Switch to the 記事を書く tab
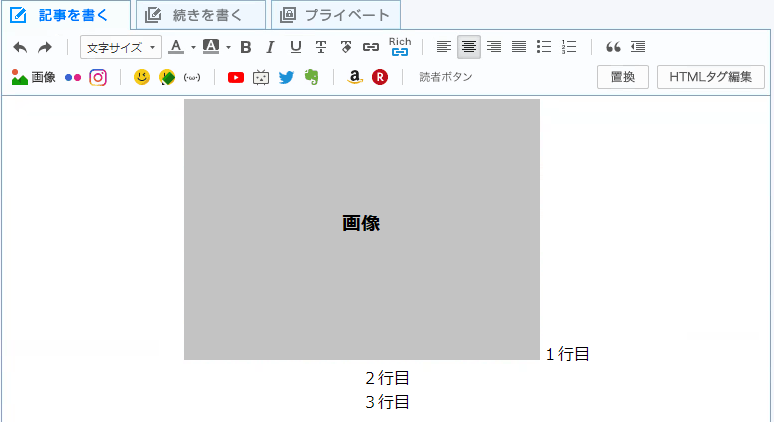The image size is (774, 422). [66, 15]
